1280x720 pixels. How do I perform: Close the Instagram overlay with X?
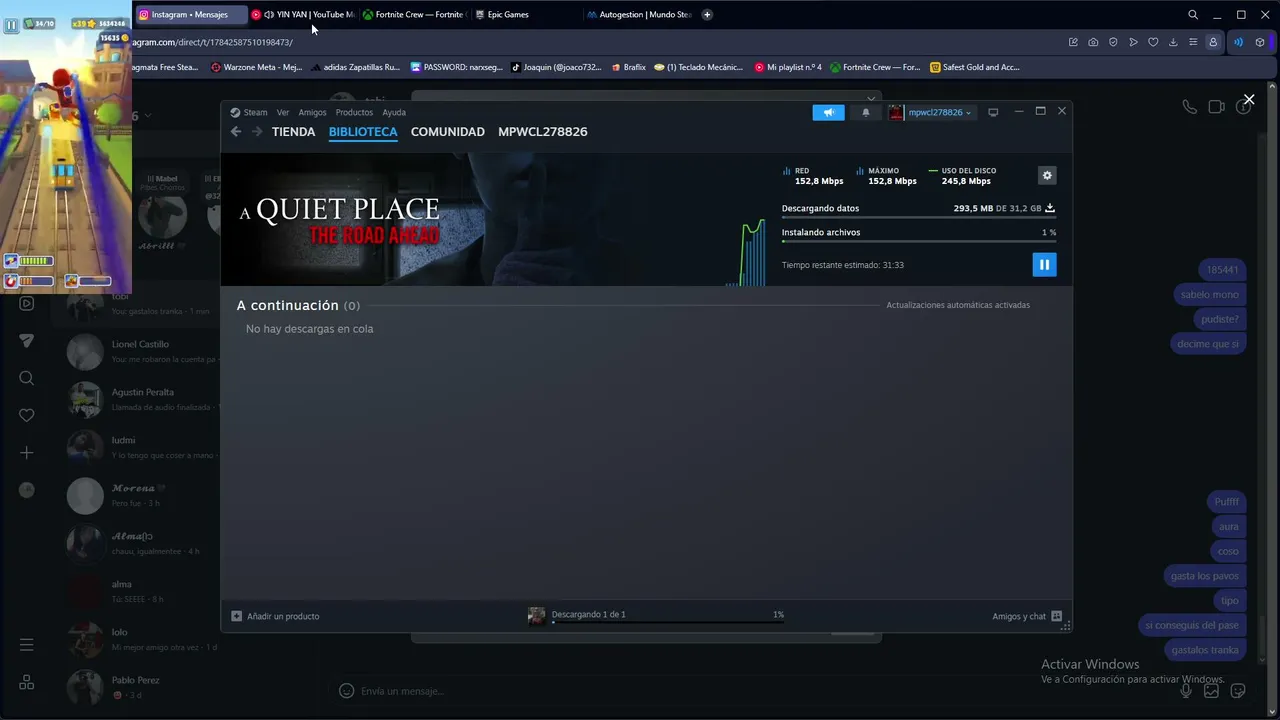coord(1249,99)
